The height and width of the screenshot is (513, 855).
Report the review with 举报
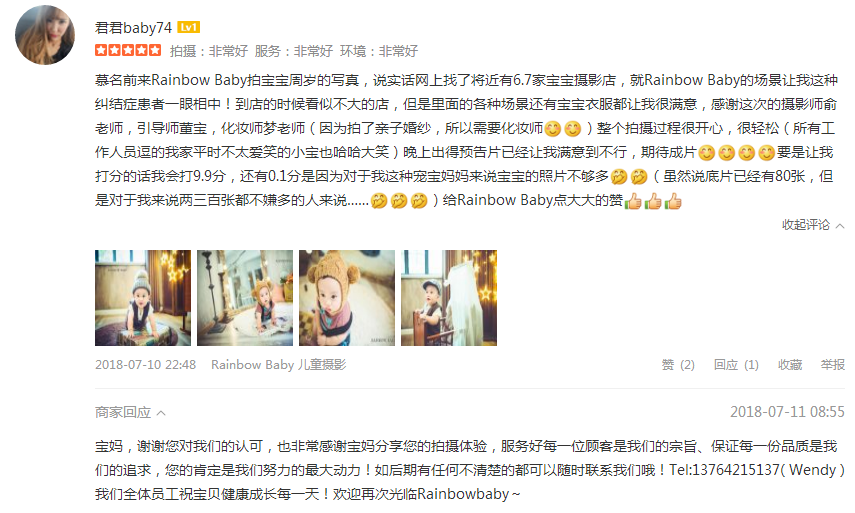point(833,365)
